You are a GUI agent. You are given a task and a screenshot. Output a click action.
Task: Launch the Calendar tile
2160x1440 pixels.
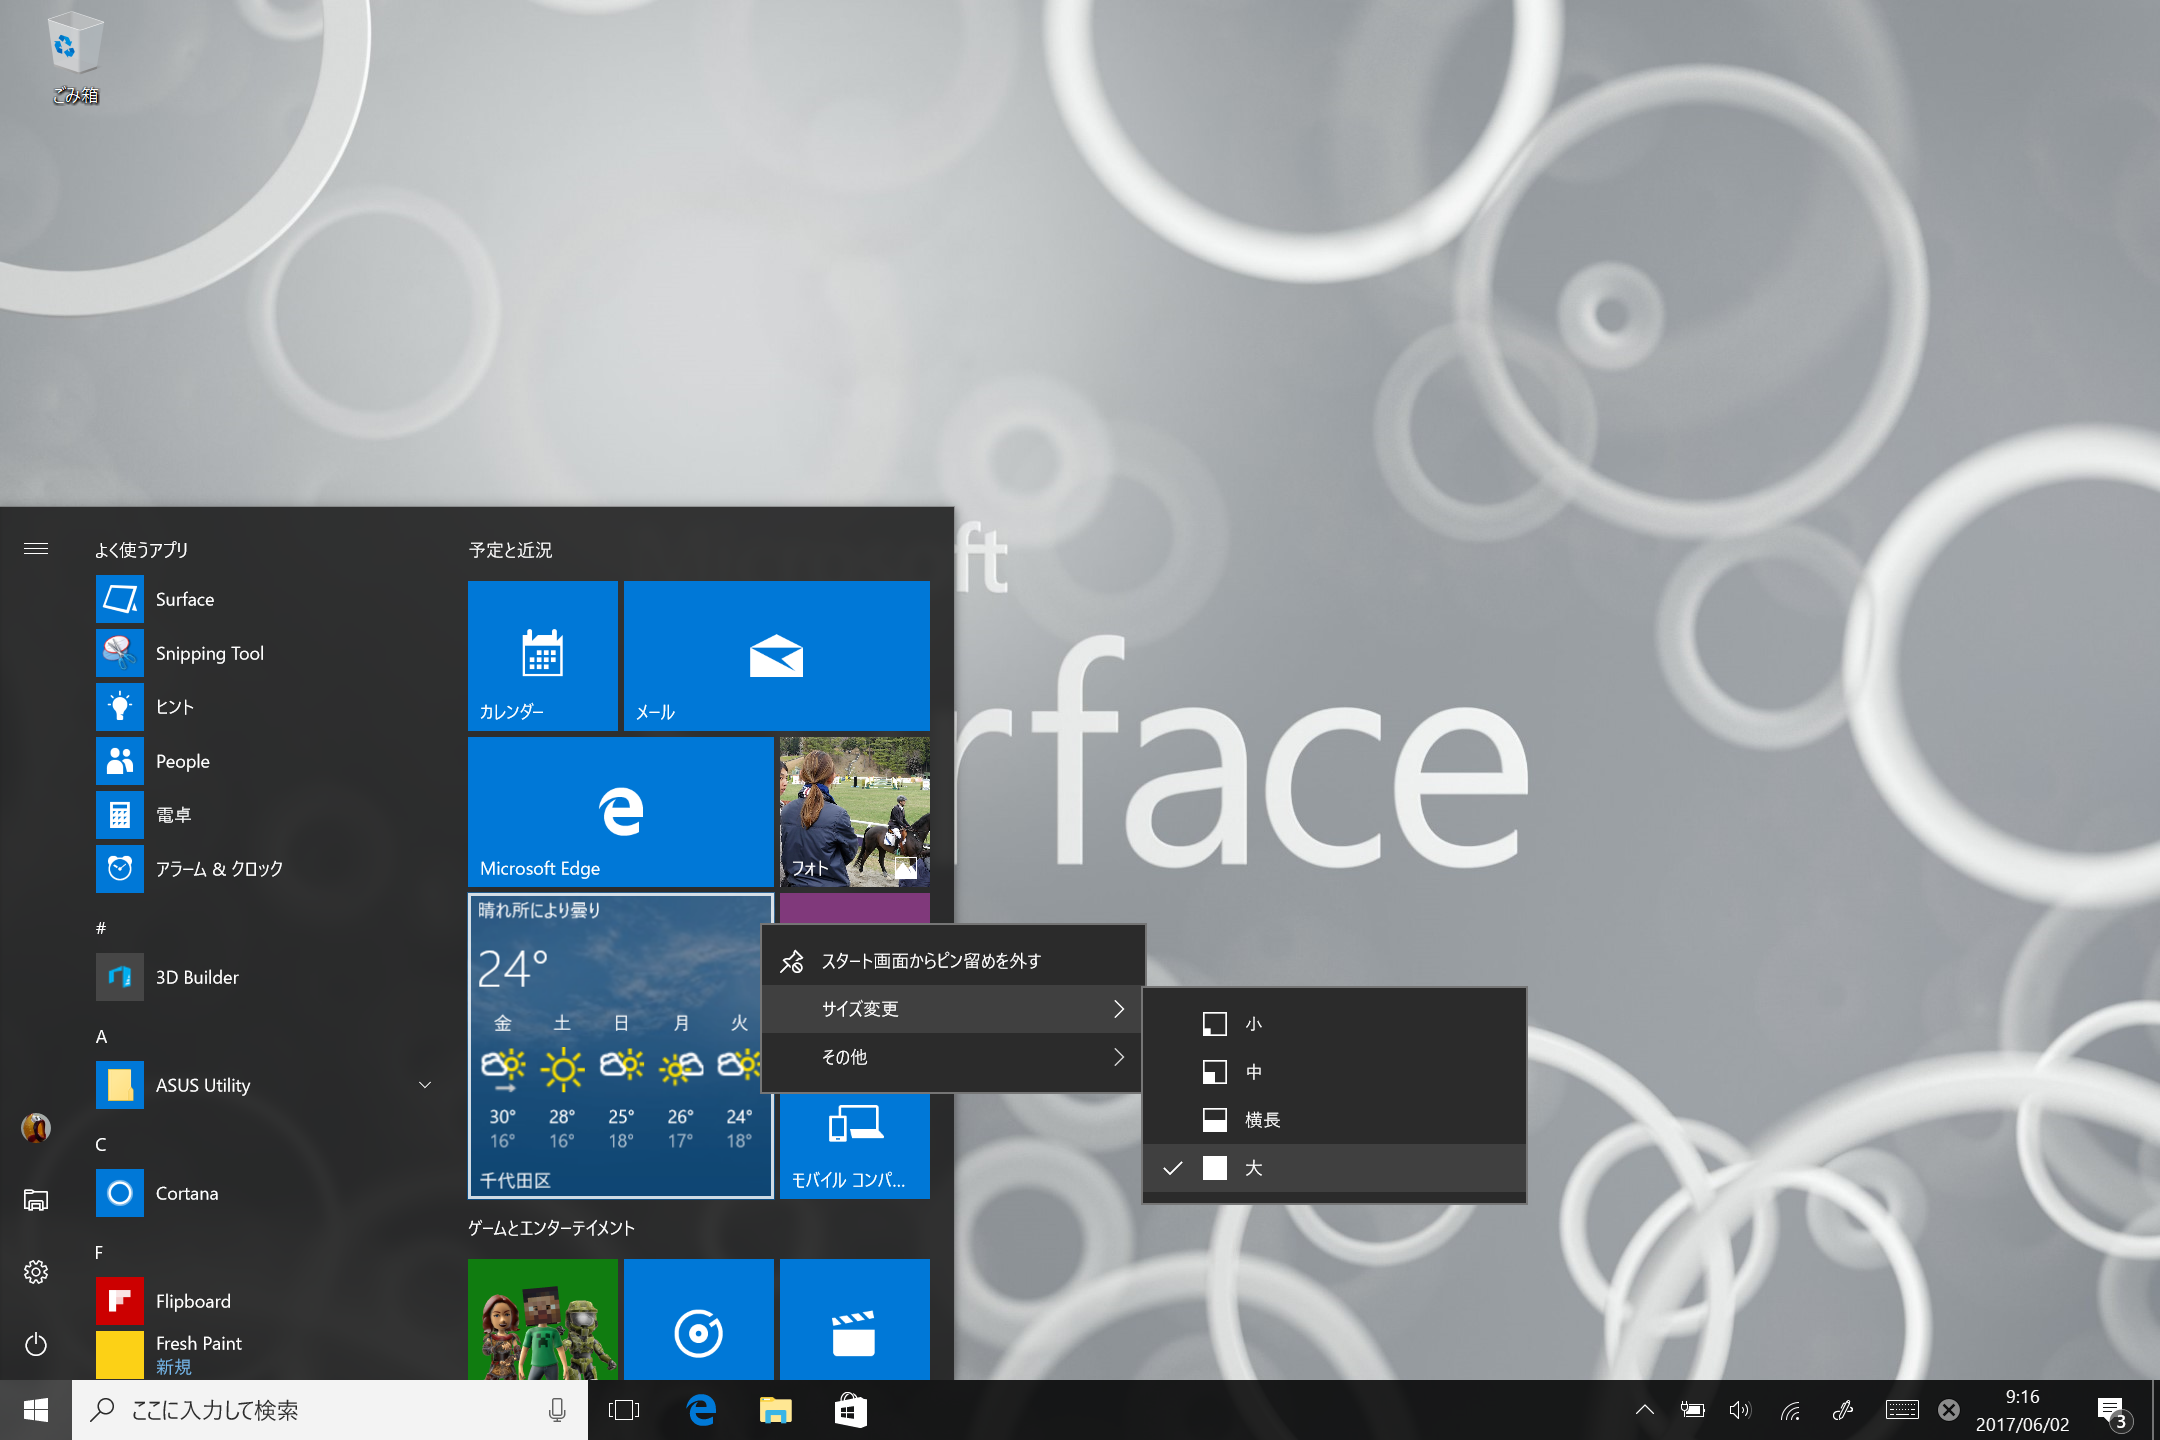pyautogui.click(x=542, y=655)
